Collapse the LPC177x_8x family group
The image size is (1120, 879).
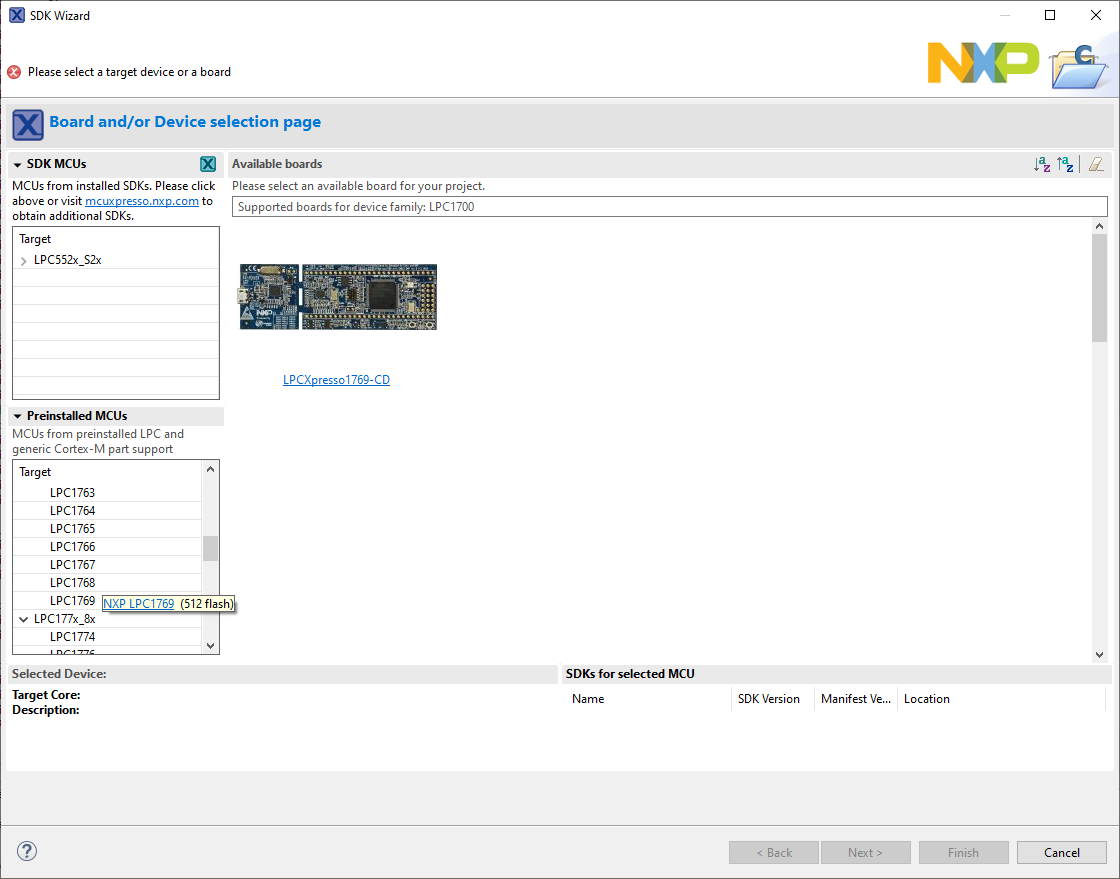[23, 618]
